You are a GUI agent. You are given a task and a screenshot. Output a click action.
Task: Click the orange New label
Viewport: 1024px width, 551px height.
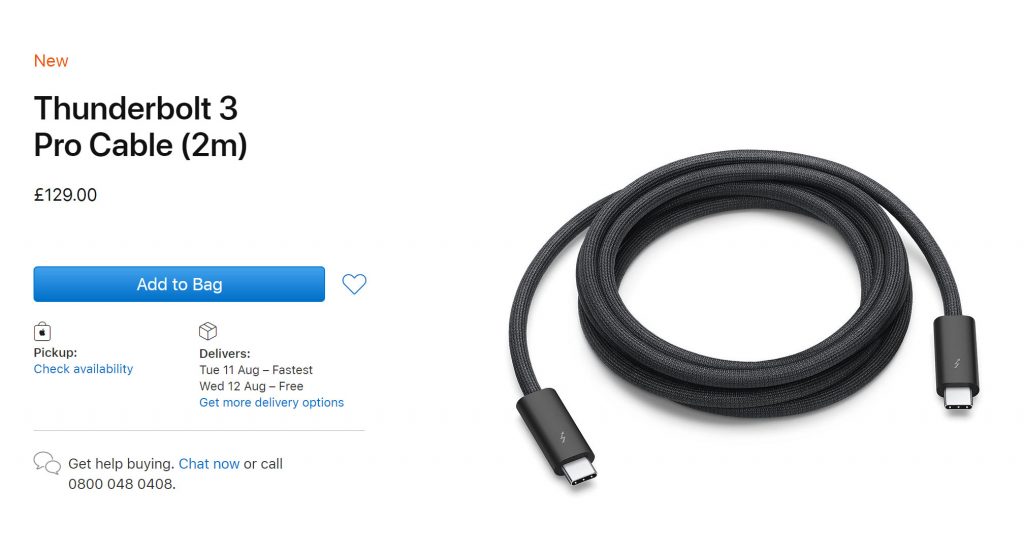pos(51,61)
